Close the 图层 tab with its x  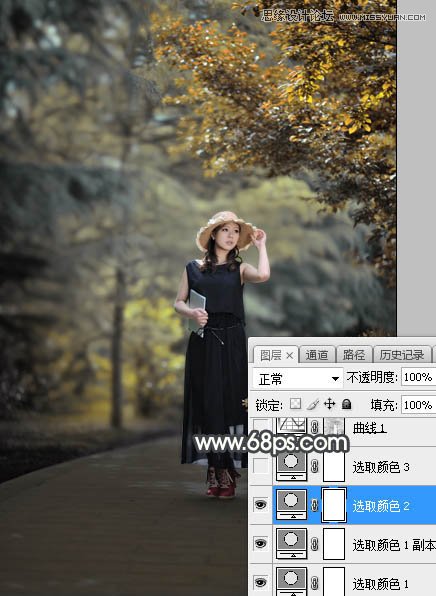coord(289,355)
